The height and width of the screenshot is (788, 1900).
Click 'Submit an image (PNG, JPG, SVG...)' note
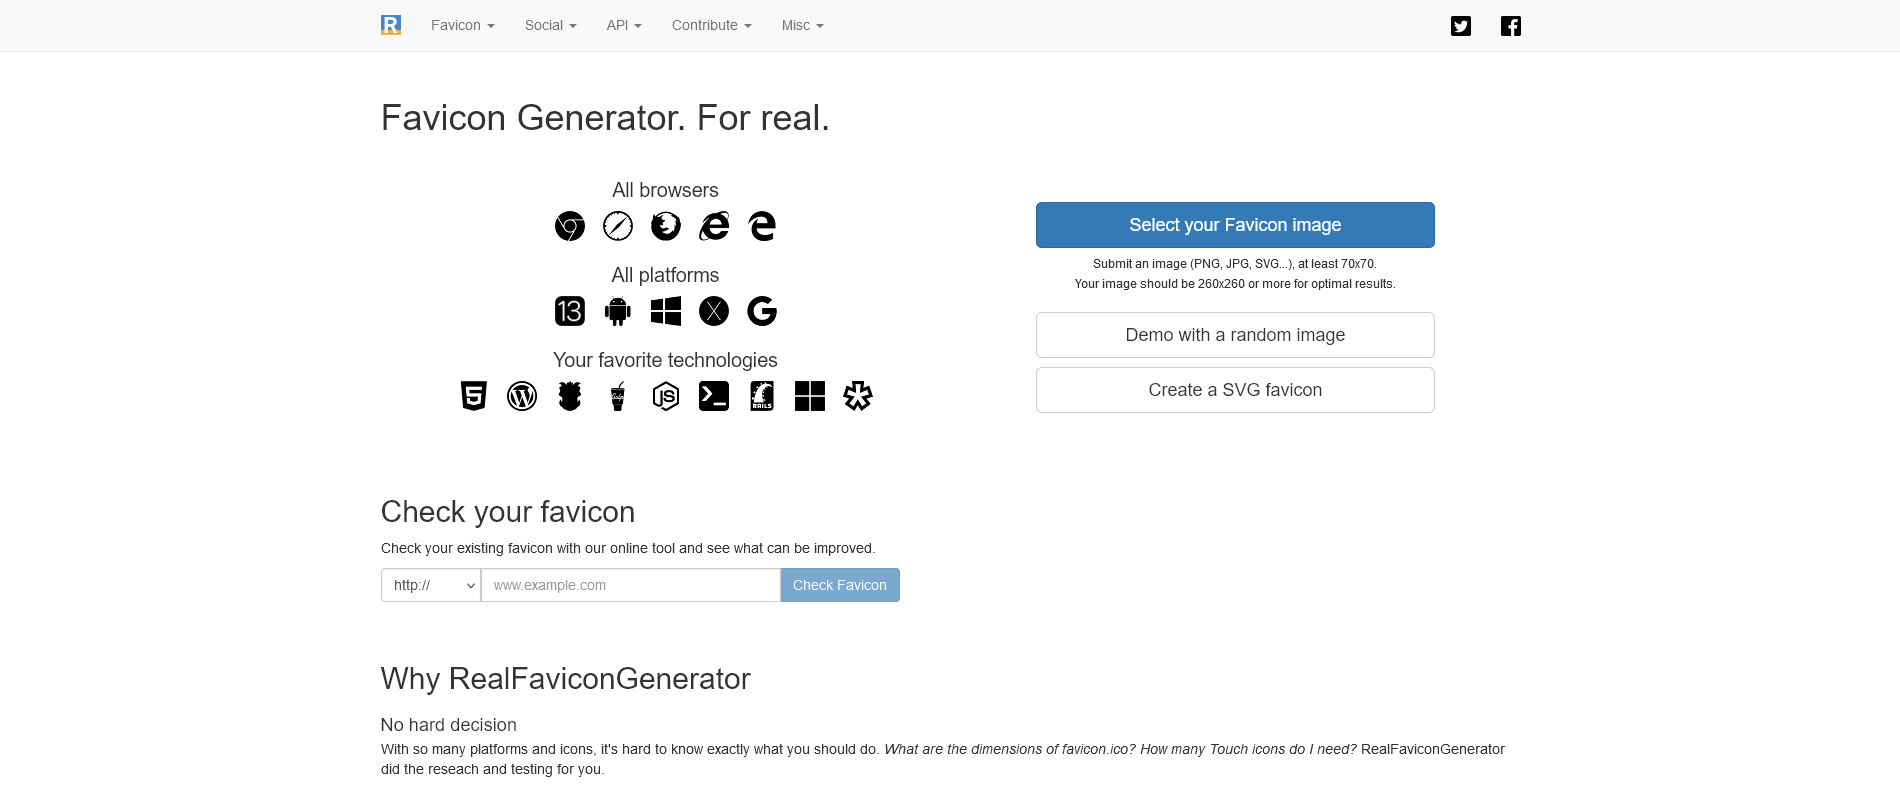1235,264
